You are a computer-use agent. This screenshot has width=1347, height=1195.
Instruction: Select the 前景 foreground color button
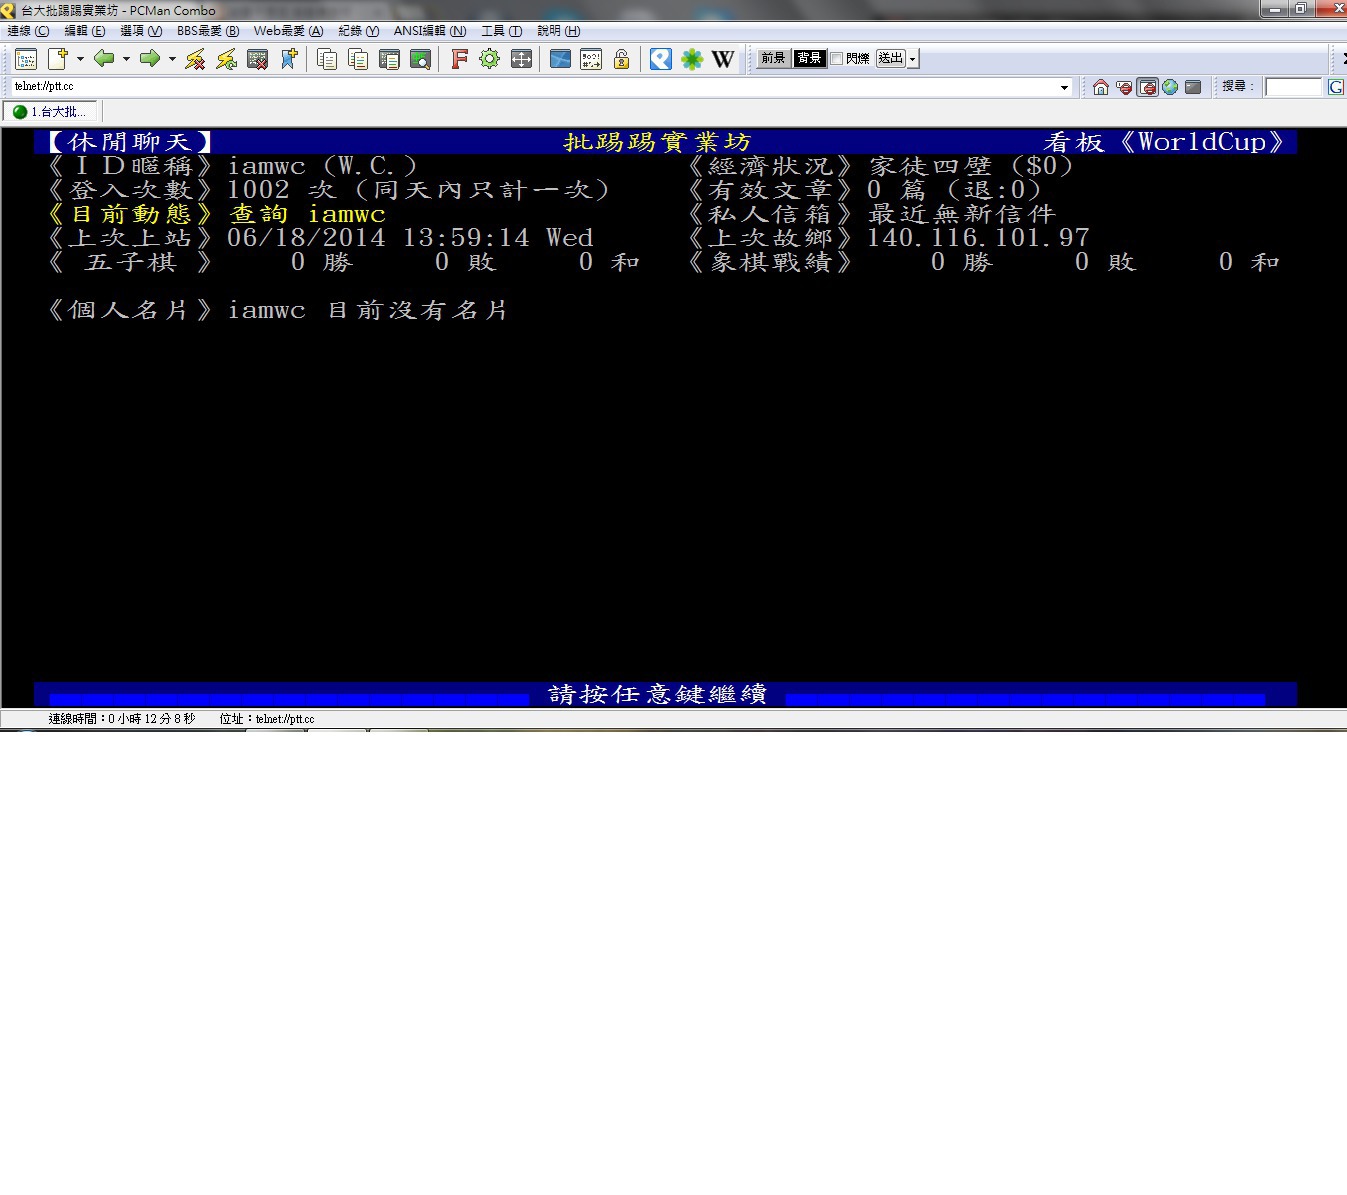(x=773, y=59)
